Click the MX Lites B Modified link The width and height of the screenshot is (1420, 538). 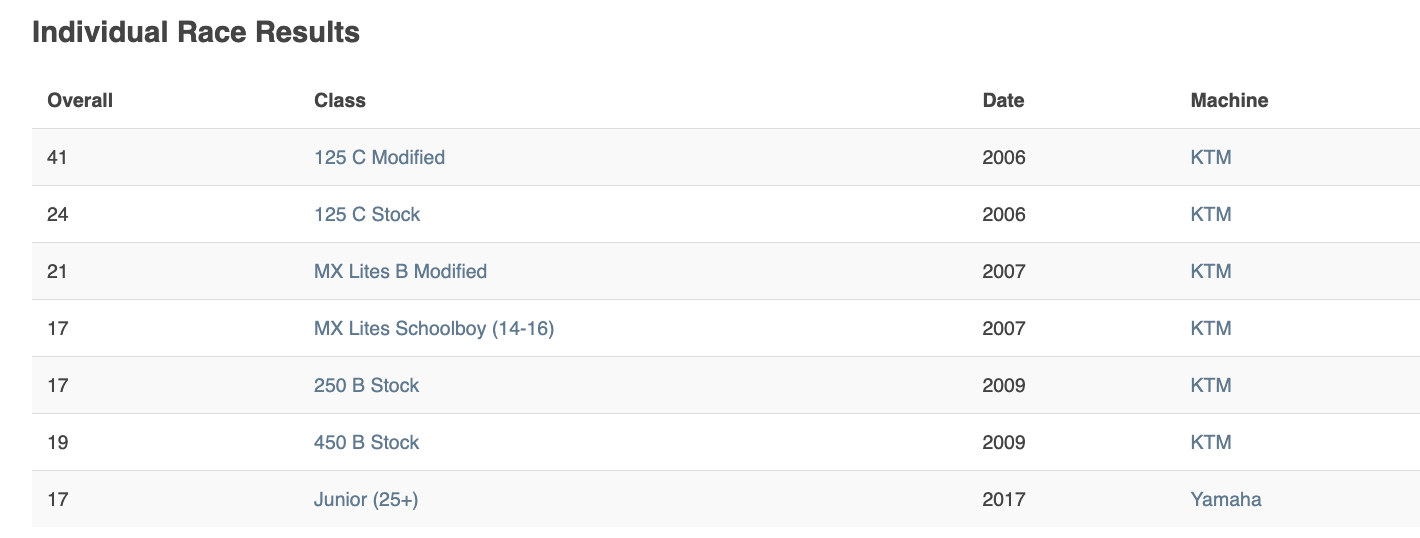coord(400,272)
